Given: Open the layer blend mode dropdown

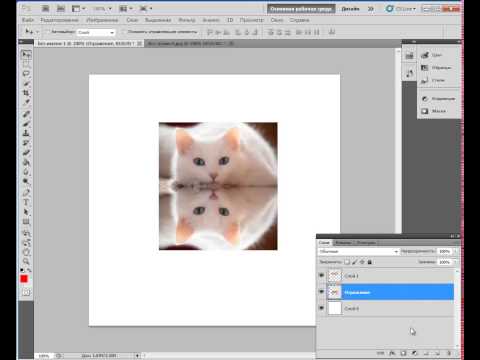Looking at the screenshot, I should click(358, 251).
